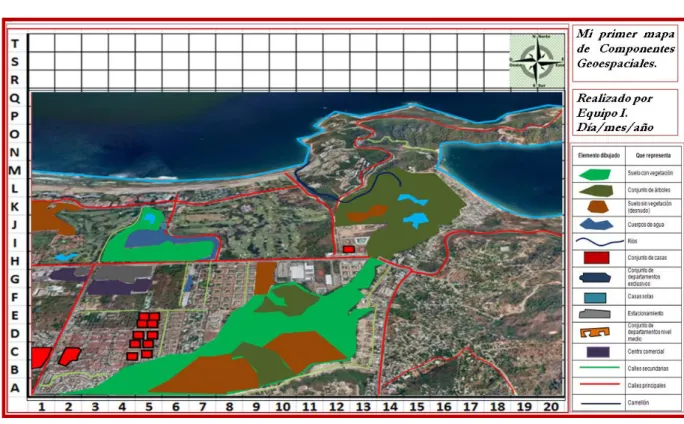Click the 'Cuerpos de agua' legend label
Viewport: 684px width, 424px height.
[646, 225]
